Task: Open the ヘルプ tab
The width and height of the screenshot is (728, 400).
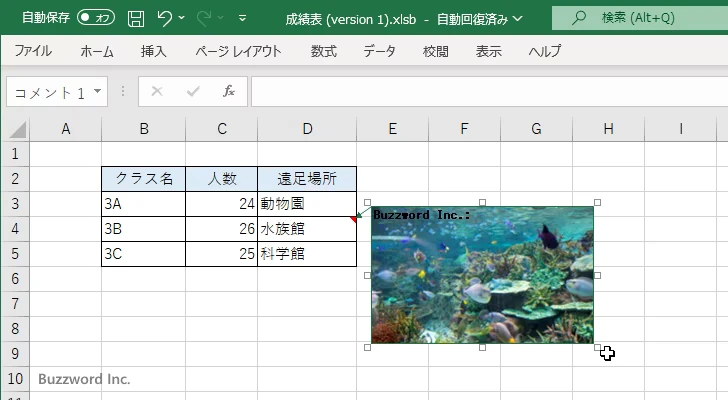Action: click(545, 51)
